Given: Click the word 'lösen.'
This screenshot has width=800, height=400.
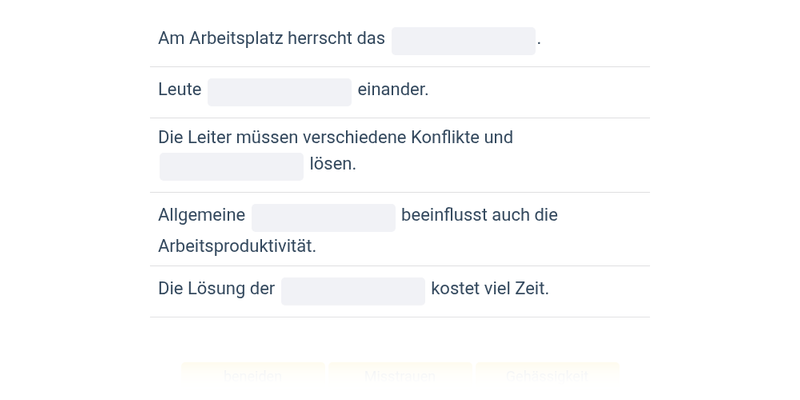Looking at the screenshot, I should coord(333,163).
